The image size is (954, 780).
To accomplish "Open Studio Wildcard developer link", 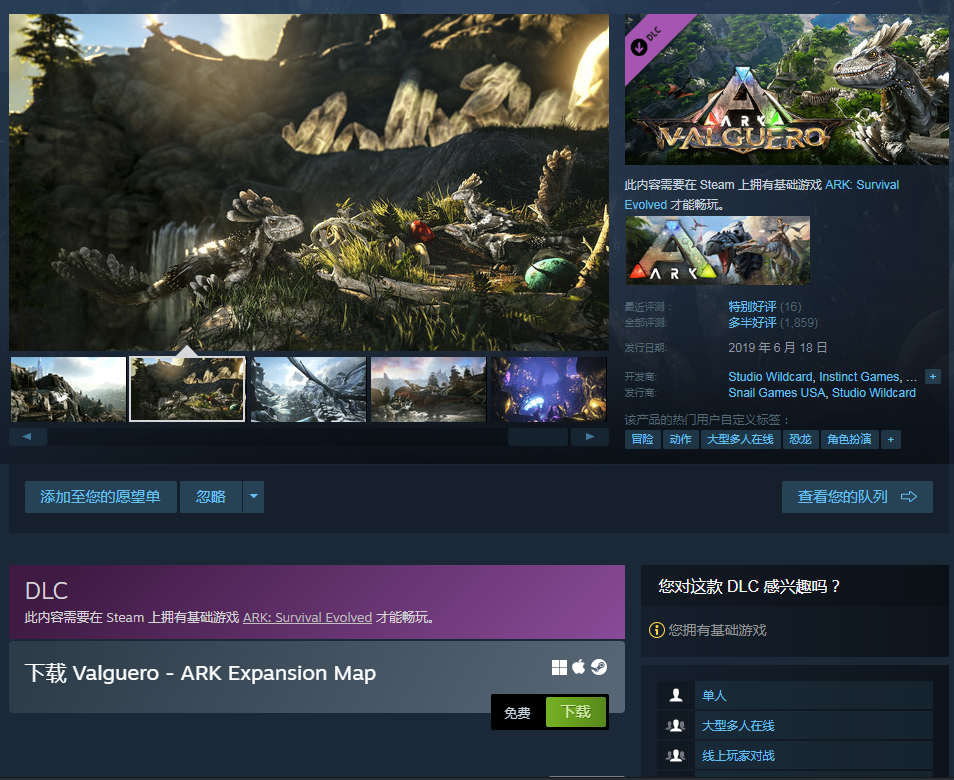I will tap(770, 377).
